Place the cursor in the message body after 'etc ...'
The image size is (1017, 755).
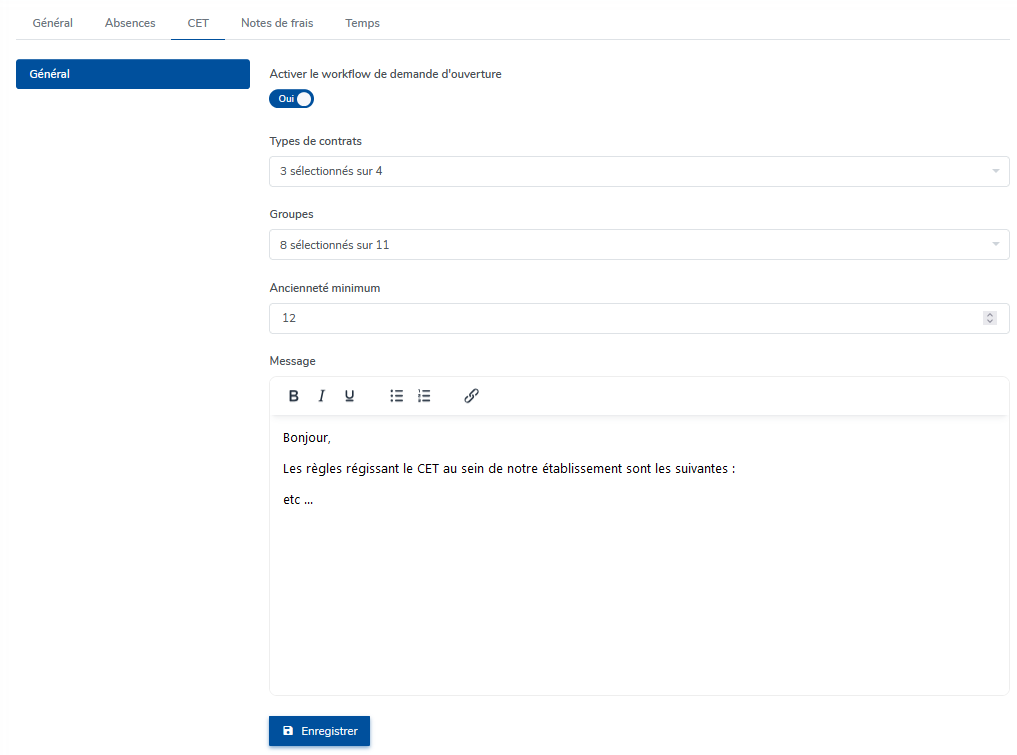315,500
